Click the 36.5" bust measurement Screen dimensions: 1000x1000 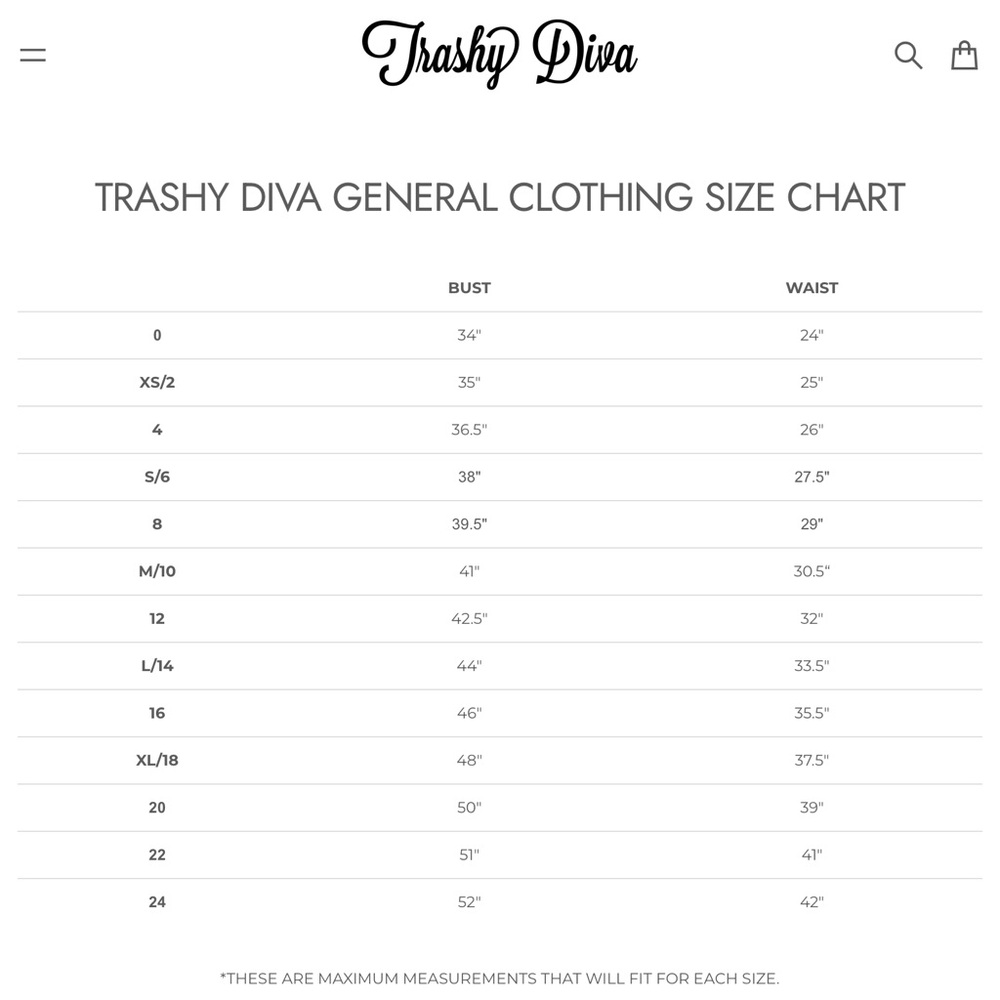[469, 430]
